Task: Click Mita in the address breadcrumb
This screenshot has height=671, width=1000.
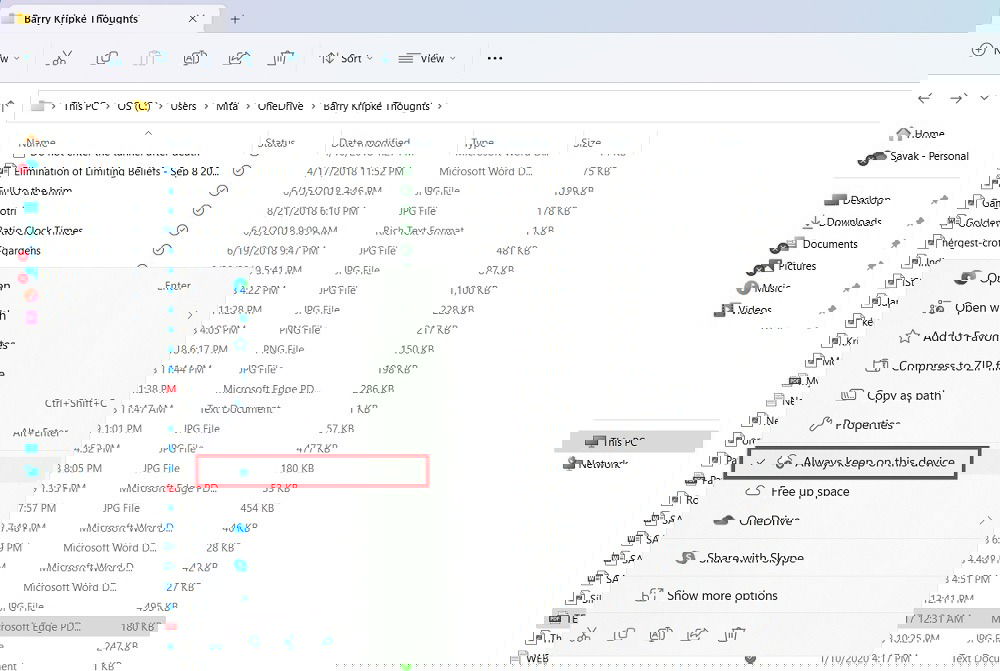Action: [226, 106]
